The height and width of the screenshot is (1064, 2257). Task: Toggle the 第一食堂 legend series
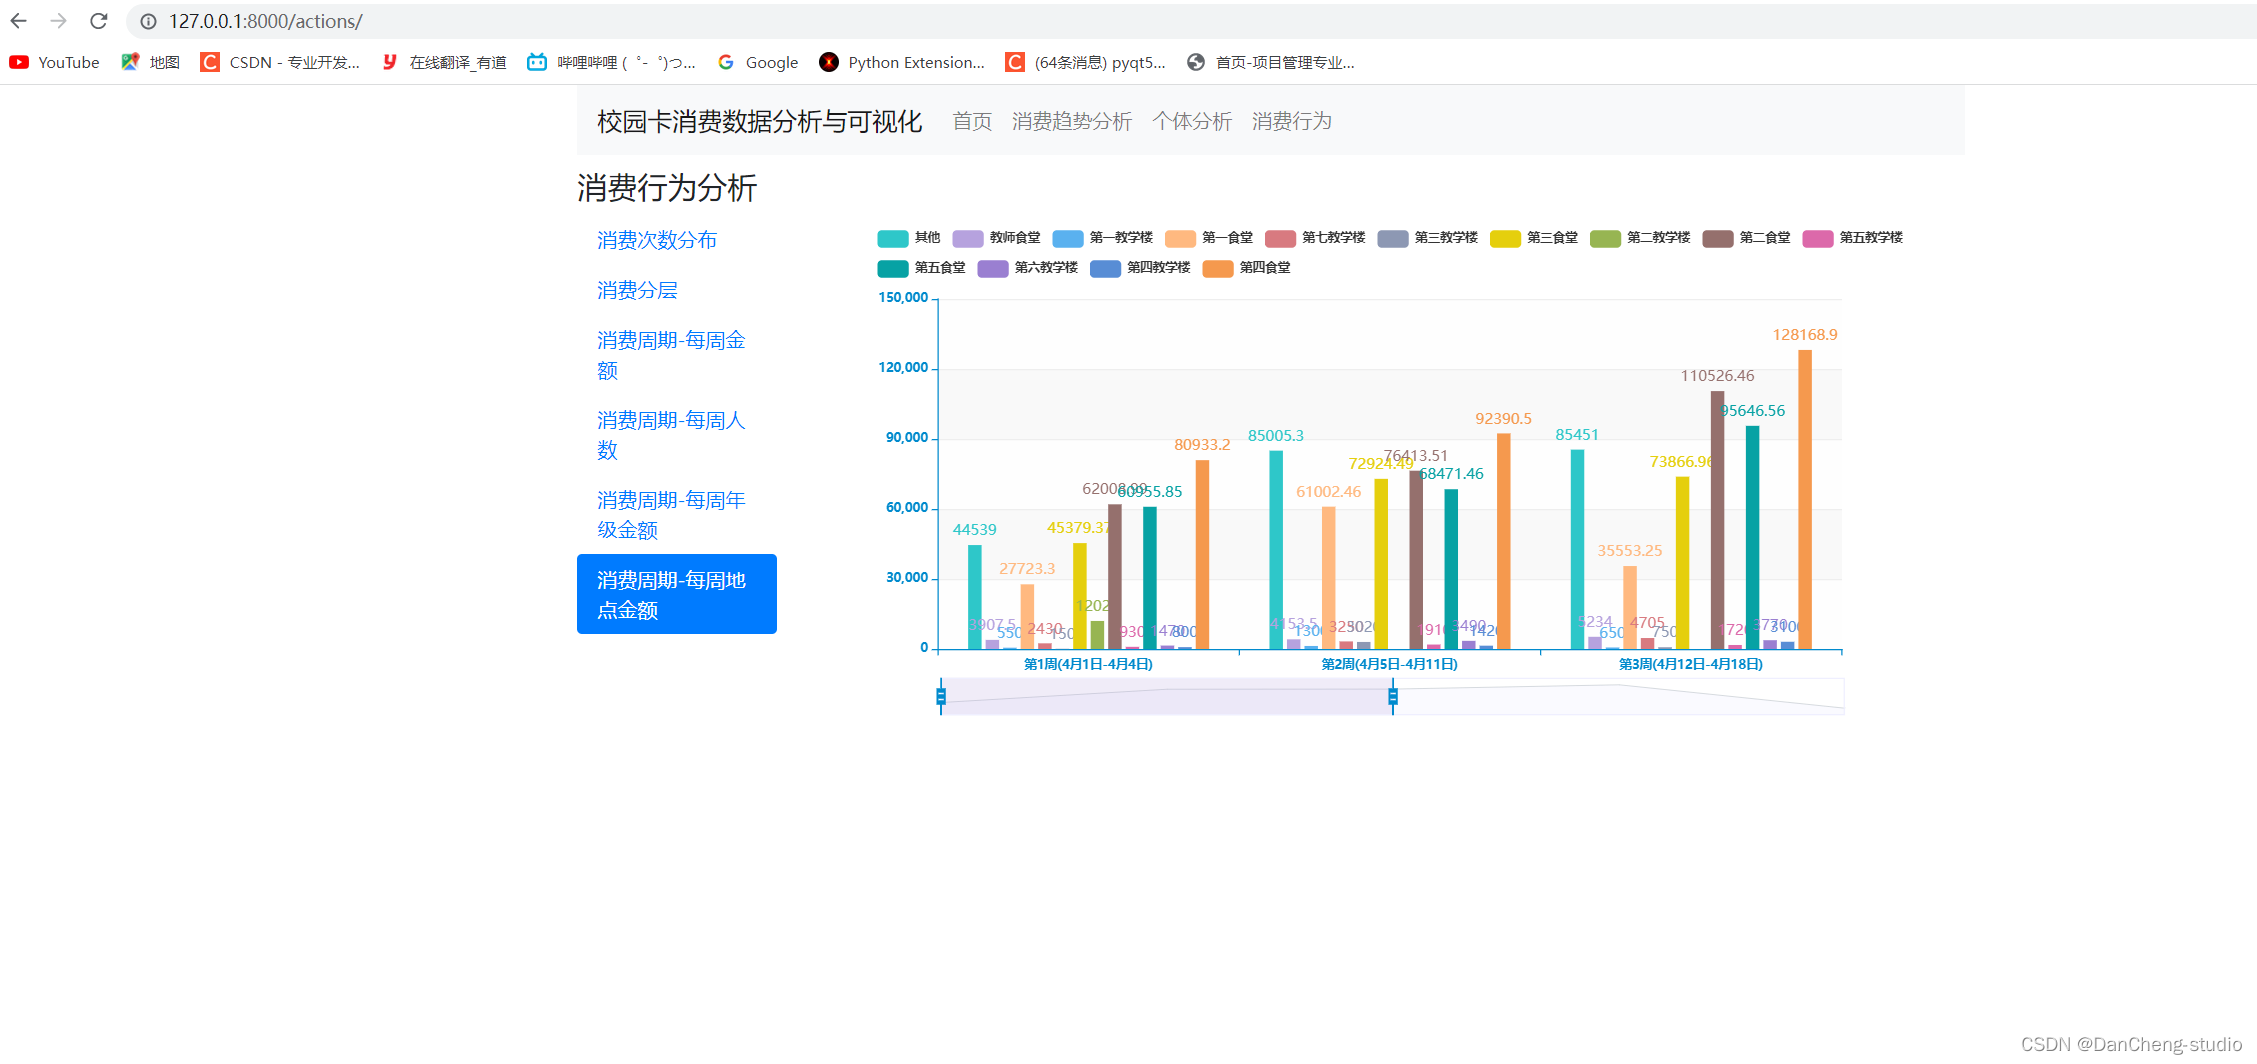pos(1208,238)
